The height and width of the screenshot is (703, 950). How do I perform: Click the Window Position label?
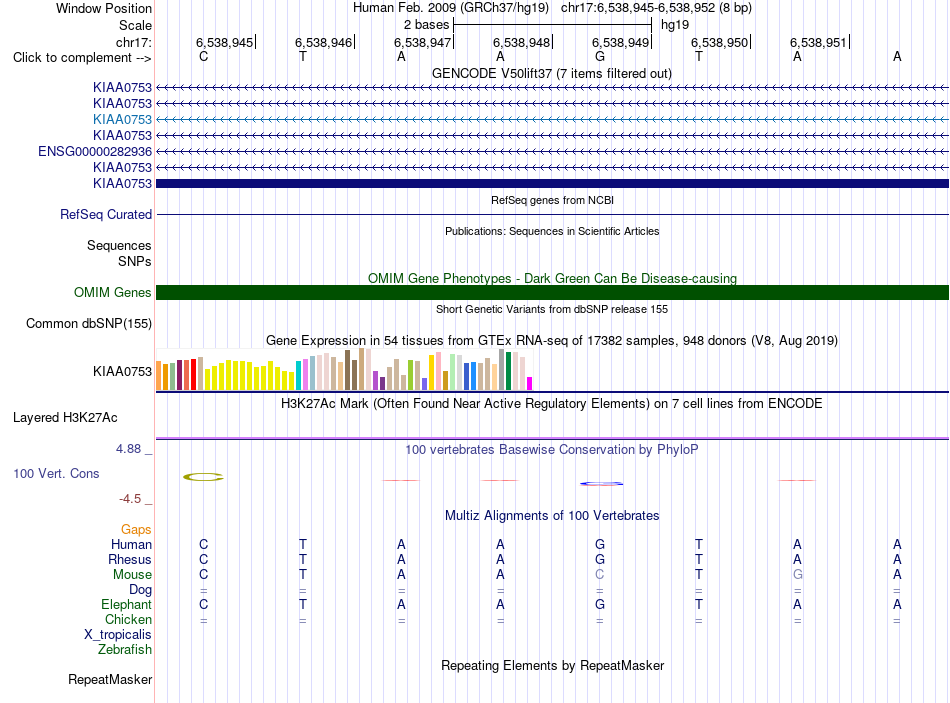104,8
